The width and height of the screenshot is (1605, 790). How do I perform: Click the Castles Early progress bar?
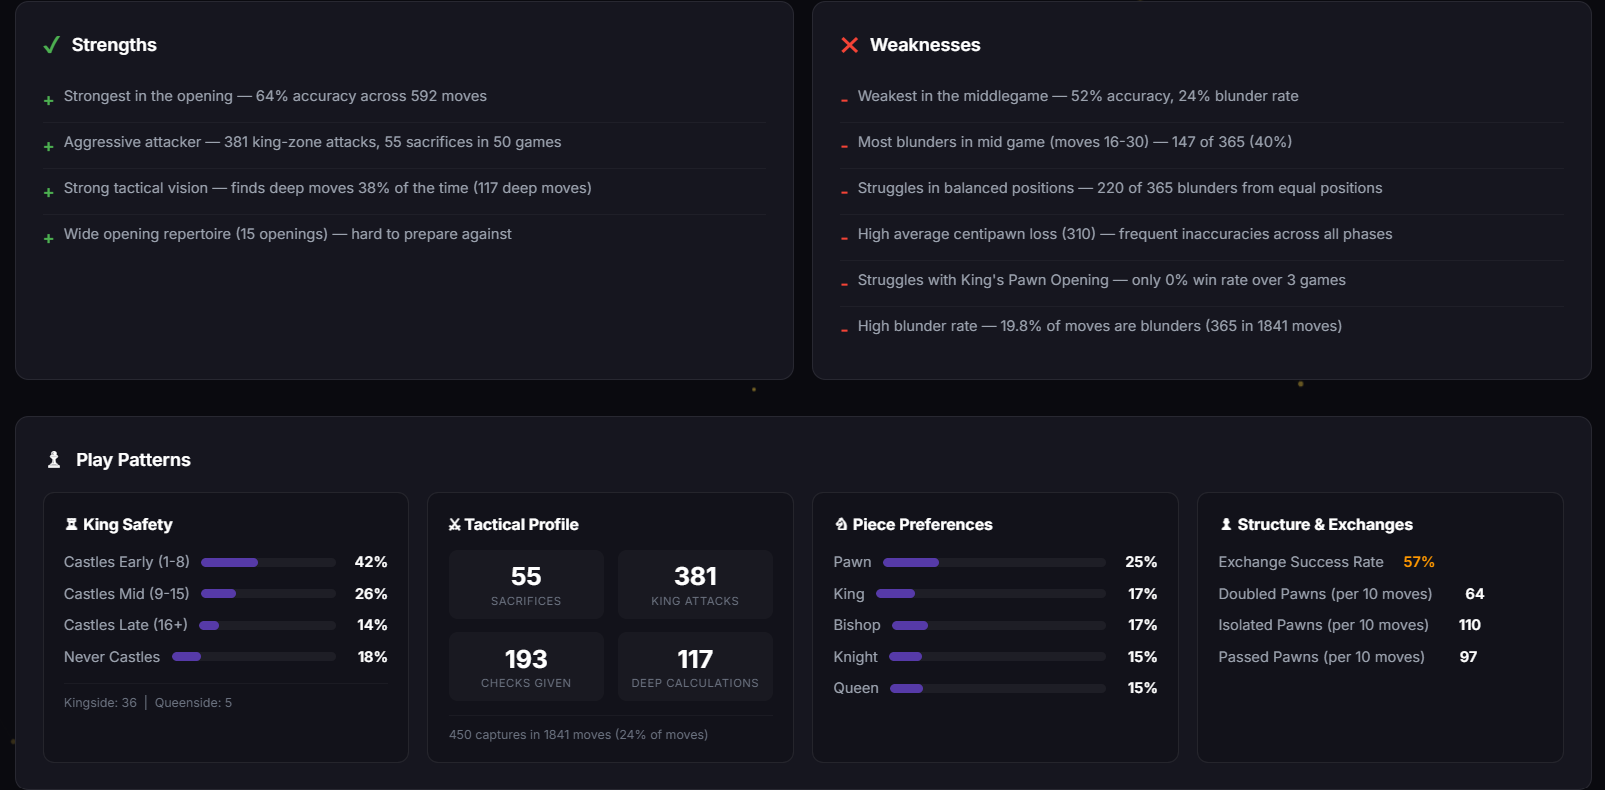coord(268,563)
